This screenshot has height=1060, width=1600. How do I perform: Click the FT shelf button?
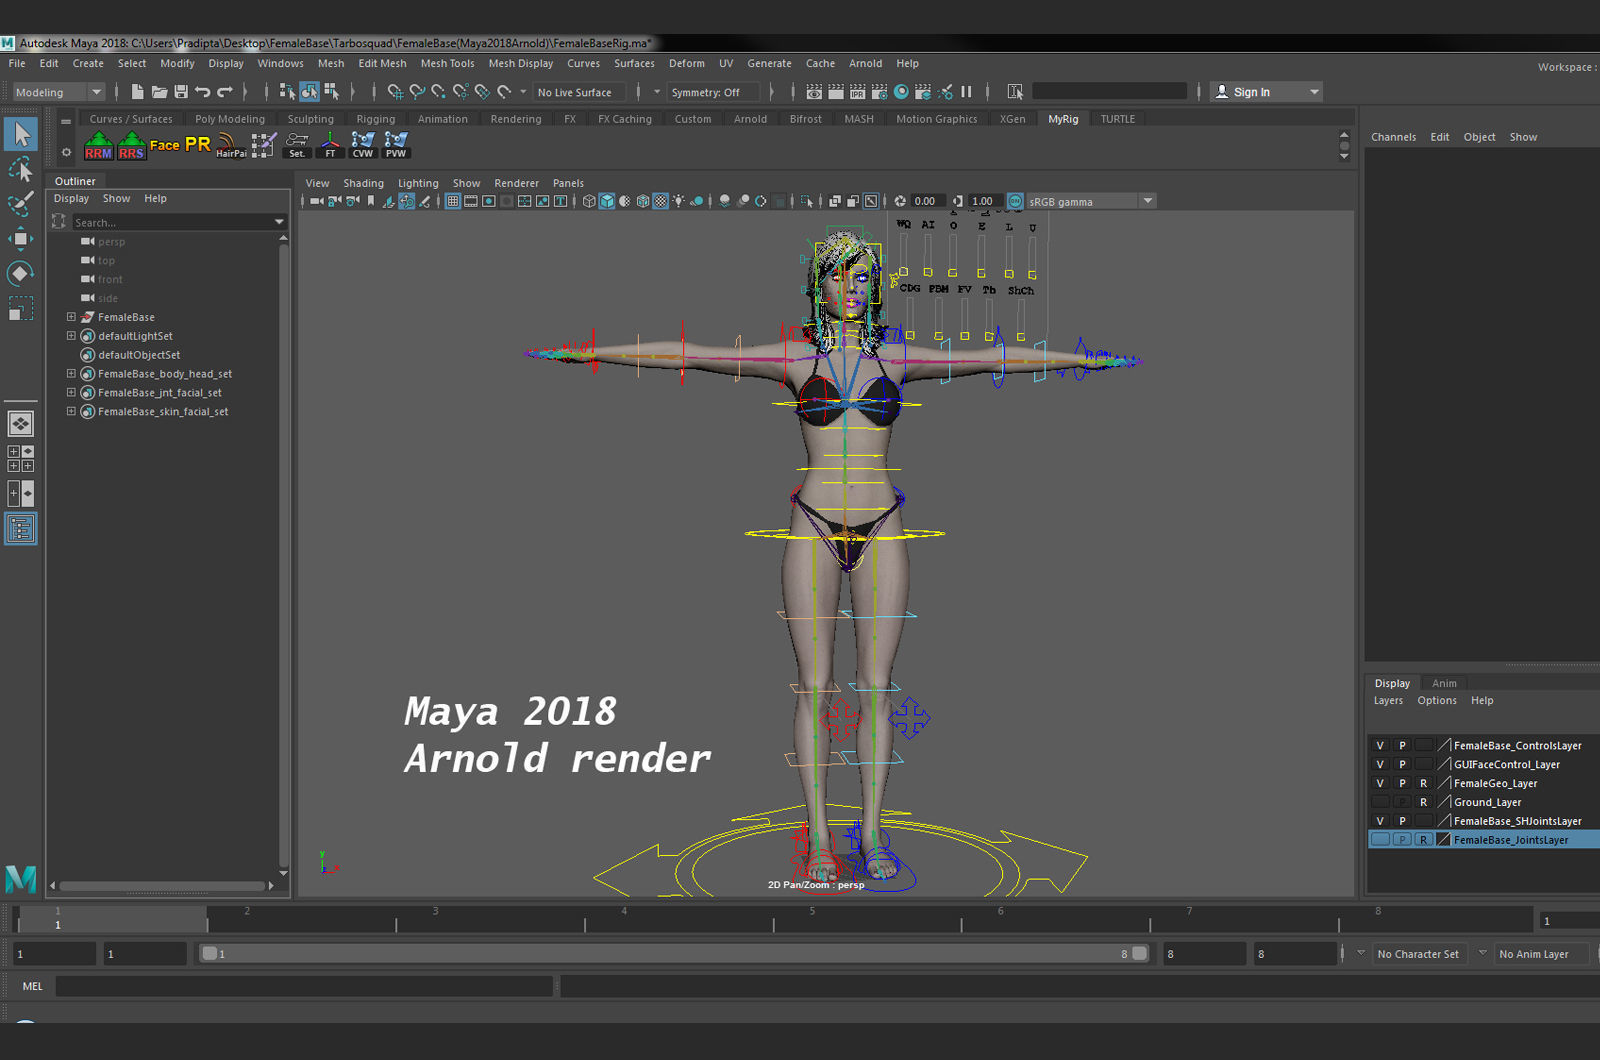coord(330,146)
